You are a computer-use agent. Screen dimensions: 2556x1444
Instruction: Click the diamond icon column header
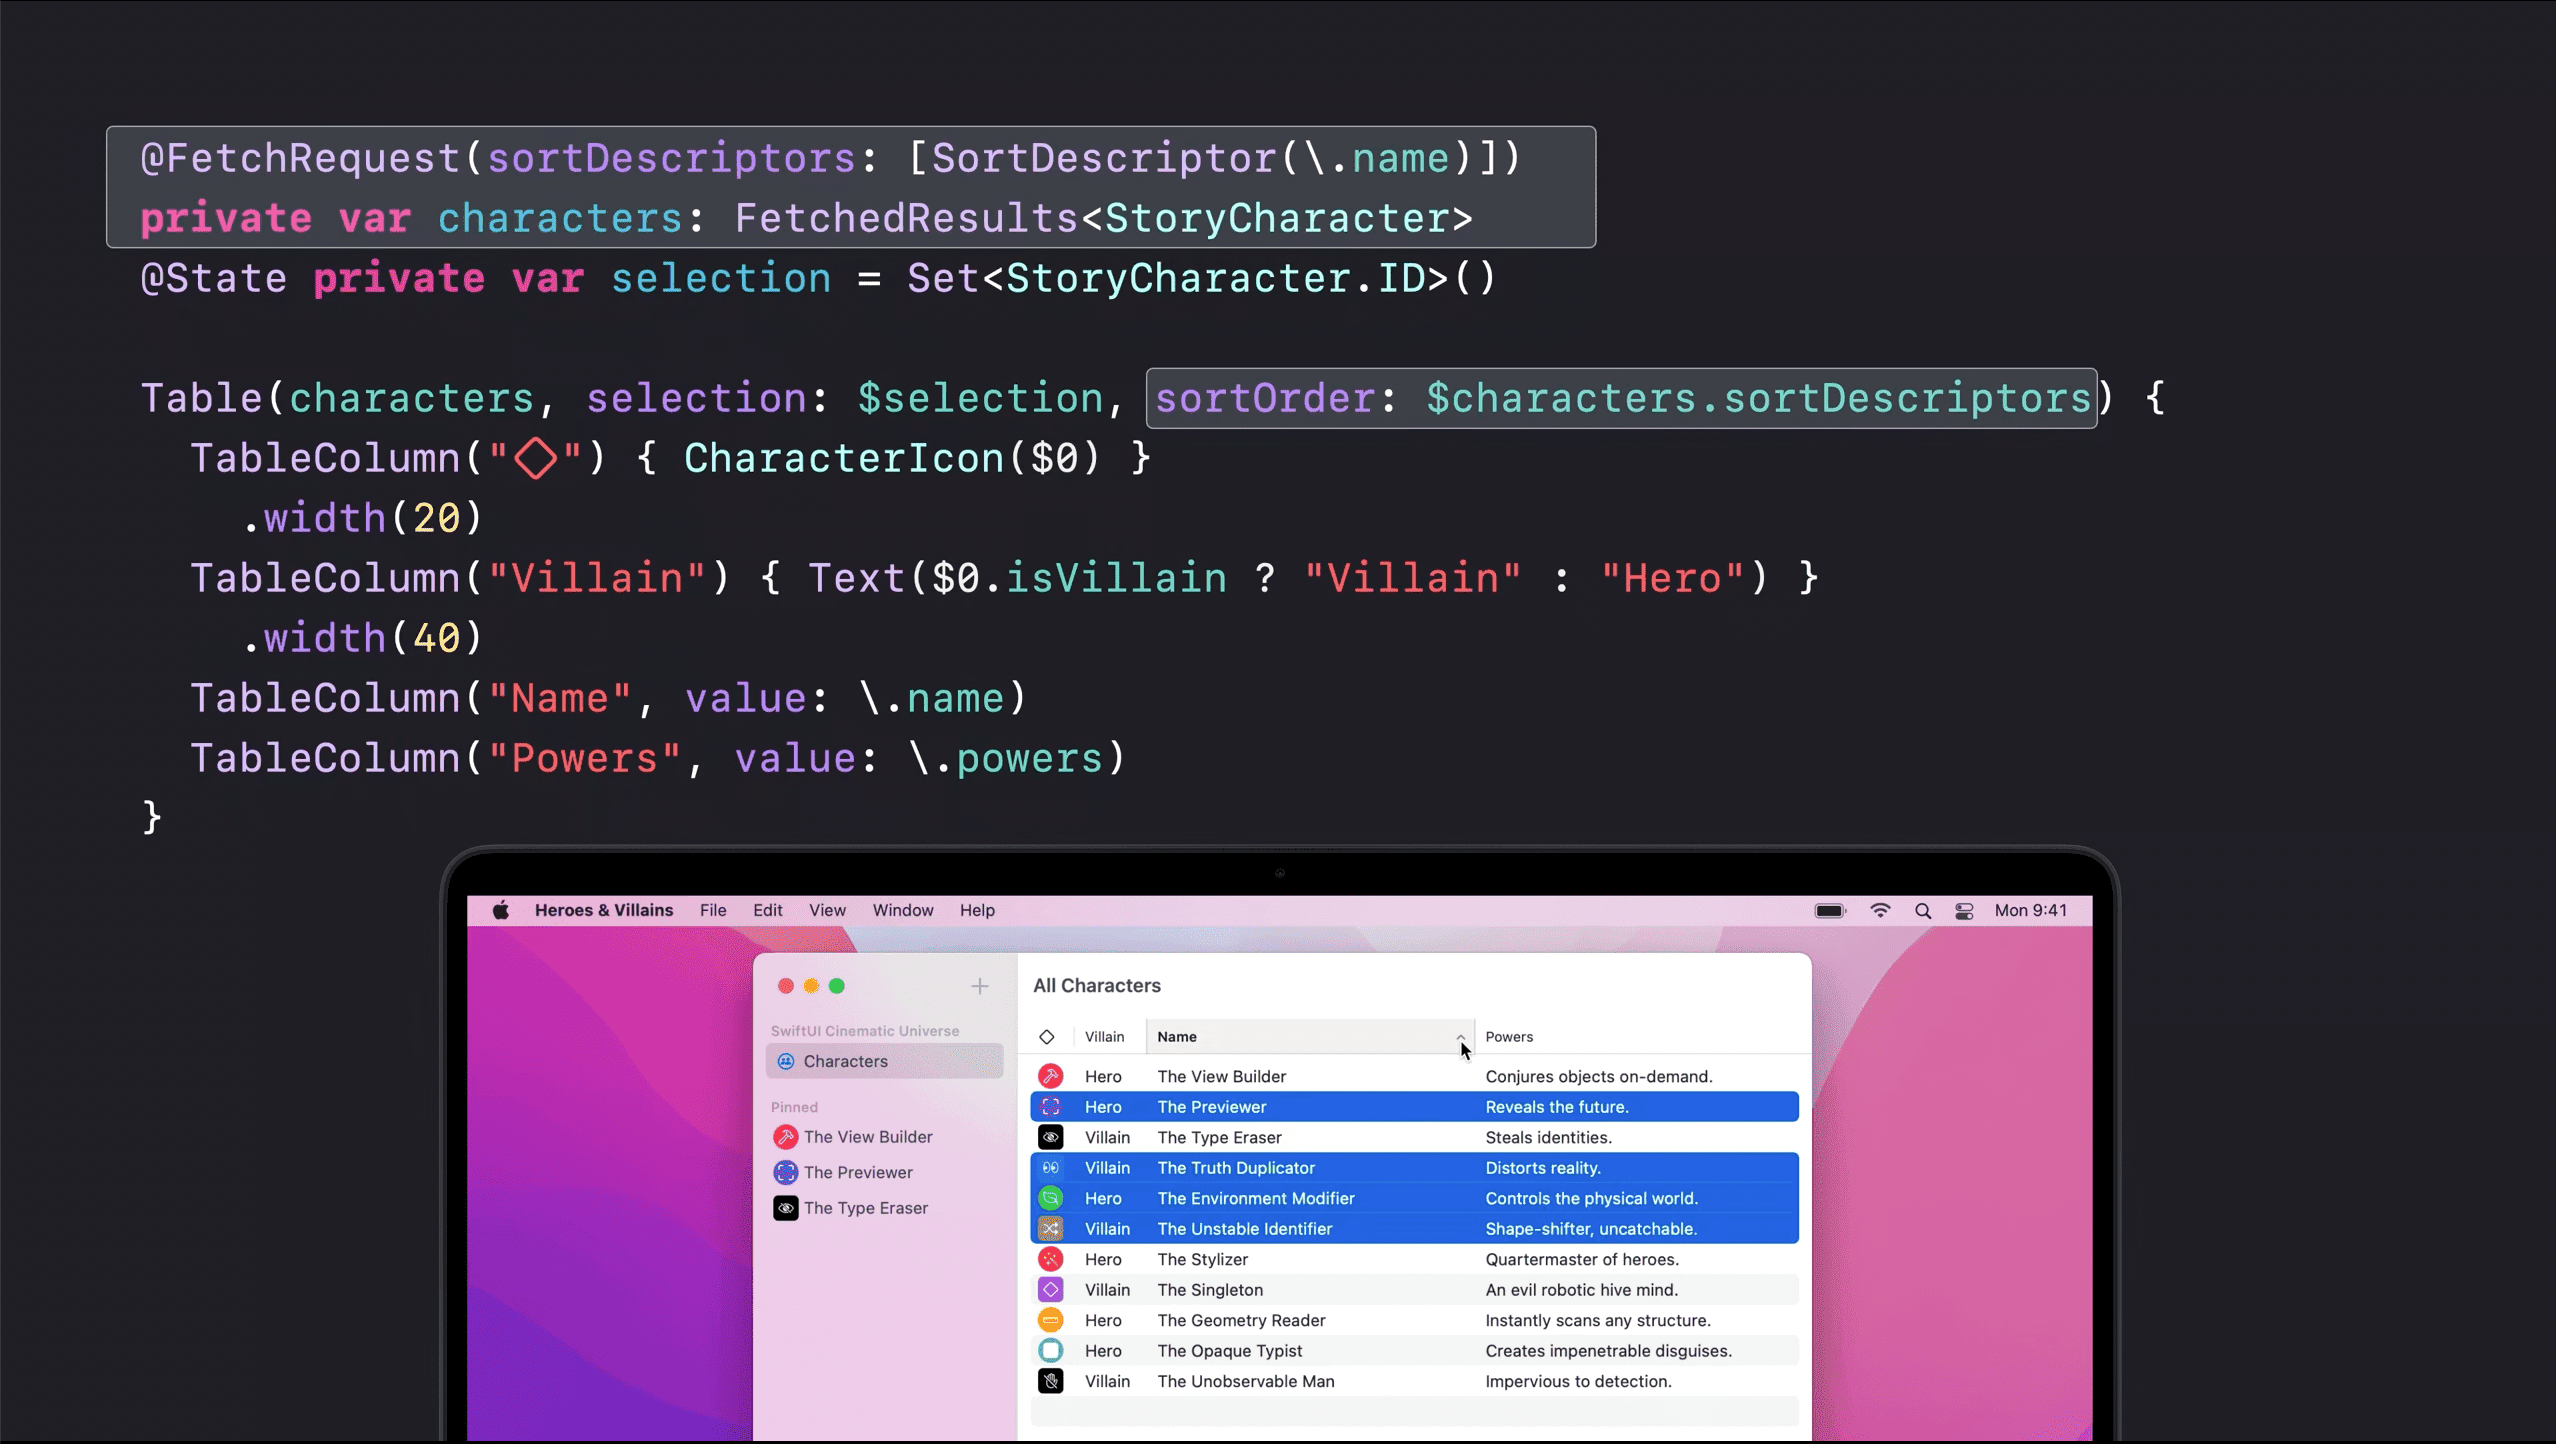[x=1047, y=1037]
